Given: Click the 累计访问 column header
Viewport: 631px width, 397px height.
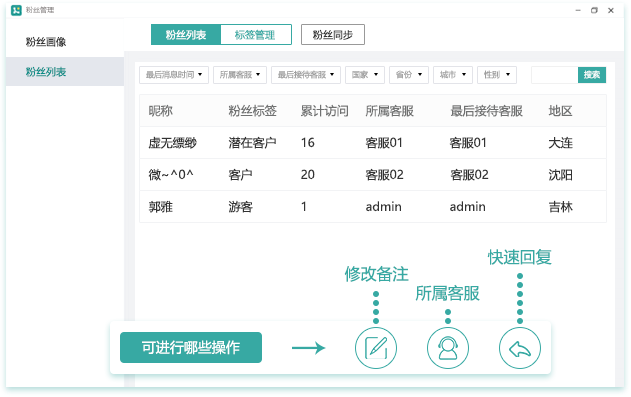Looking at the screenshot, I should point(324,111).
